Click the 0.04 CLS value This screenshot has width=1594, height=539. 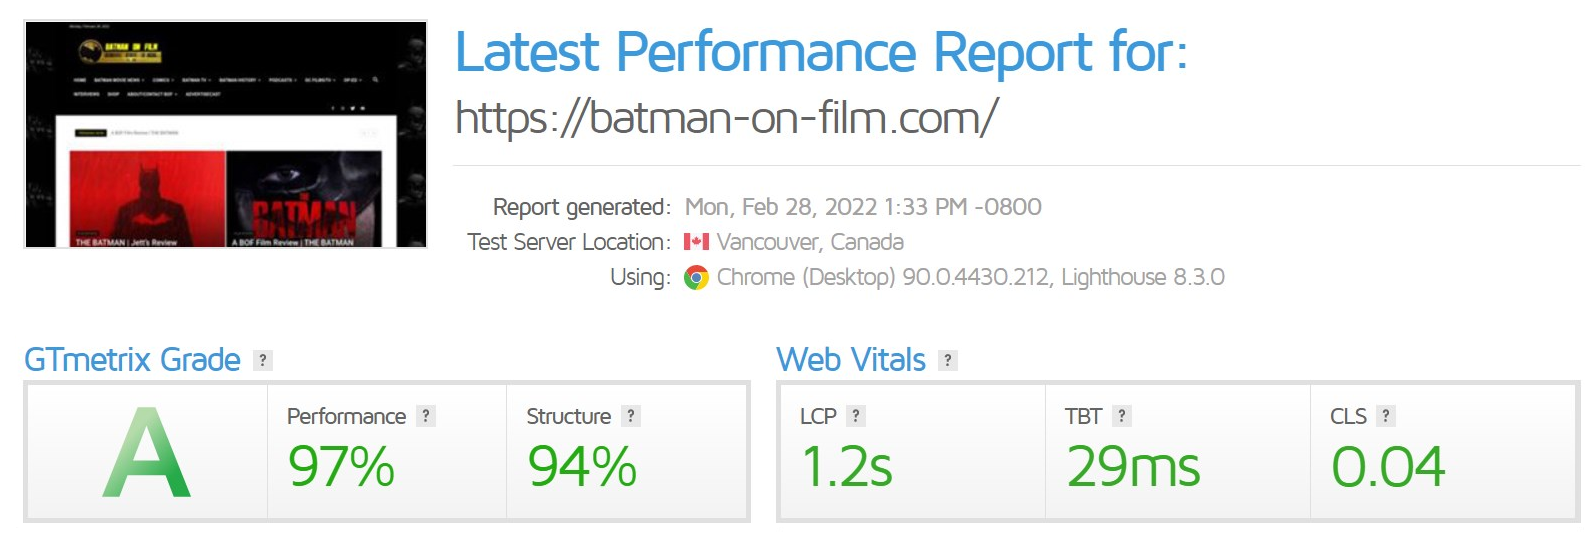tap(1388, 467)
